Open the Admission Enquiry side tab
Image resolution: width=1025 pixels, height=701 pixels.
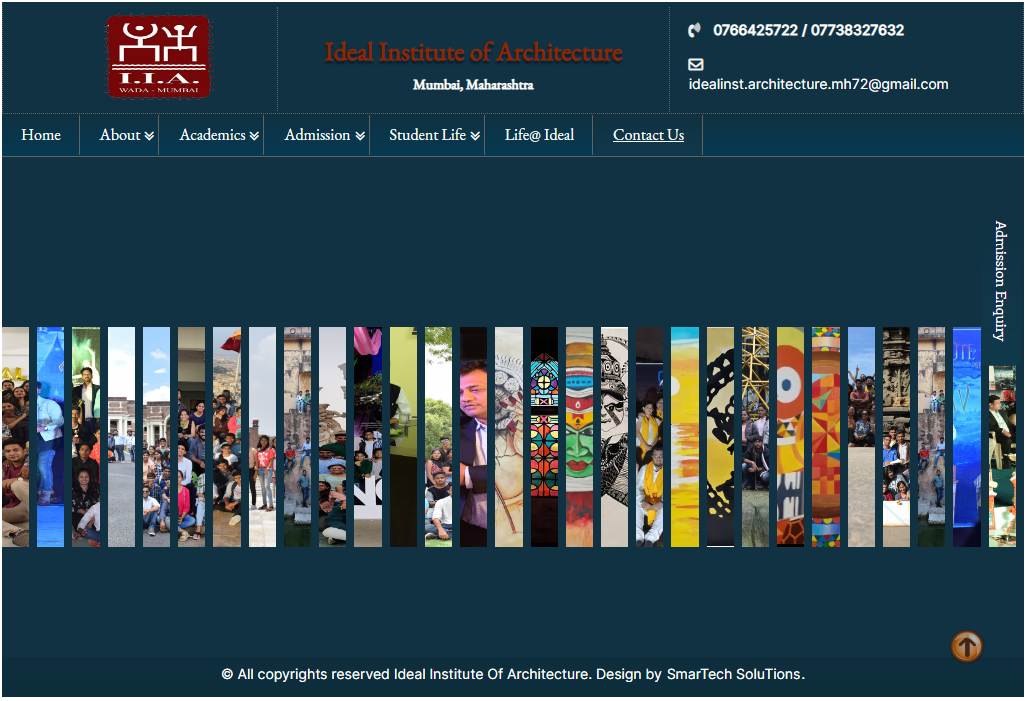(x=1000, y=281)
